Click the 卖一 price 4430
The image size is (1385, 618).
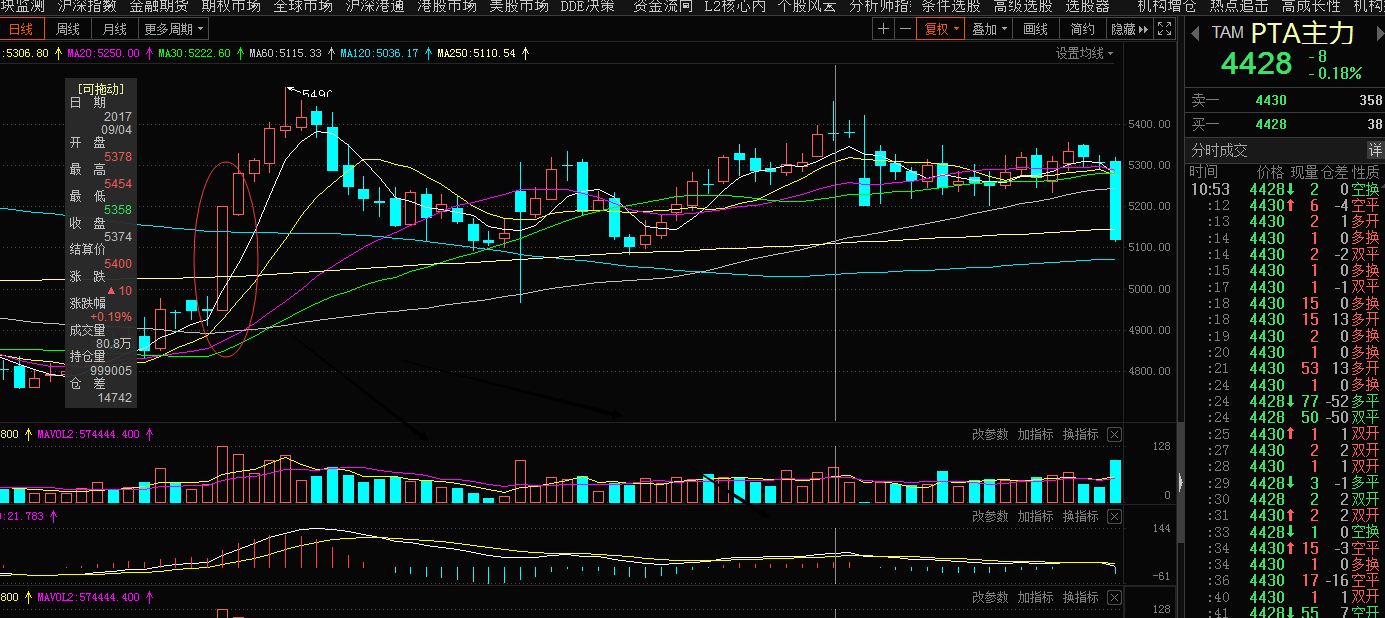coord(1271,100)
